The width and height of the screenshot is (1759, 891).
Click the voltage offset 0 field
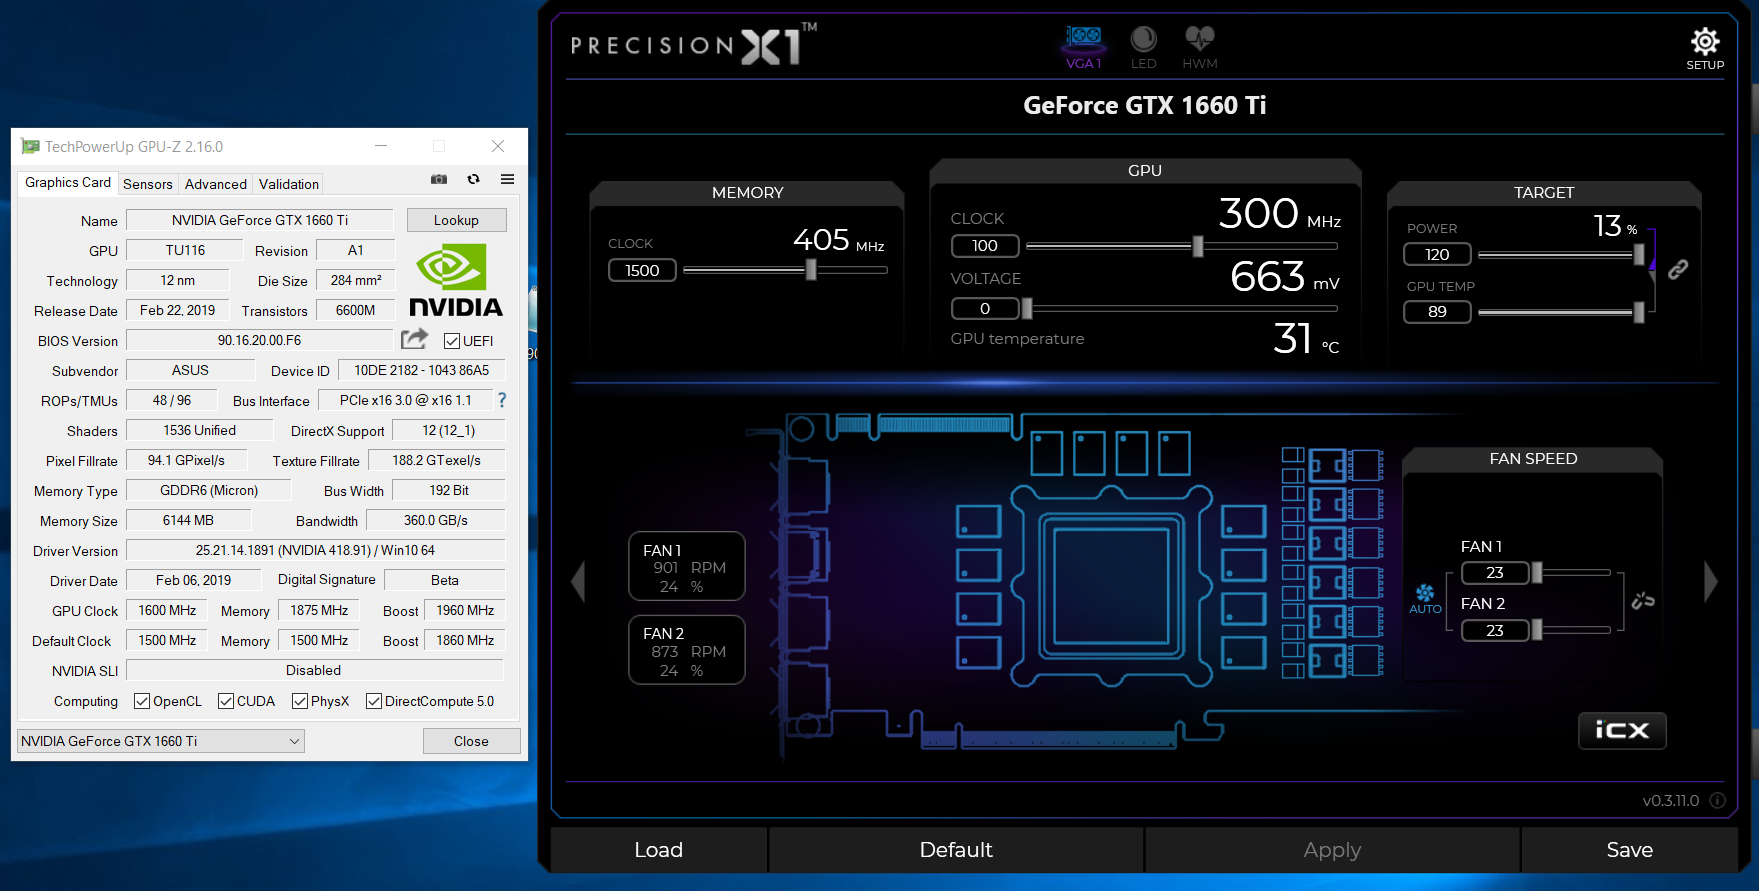tap(985, 309)
